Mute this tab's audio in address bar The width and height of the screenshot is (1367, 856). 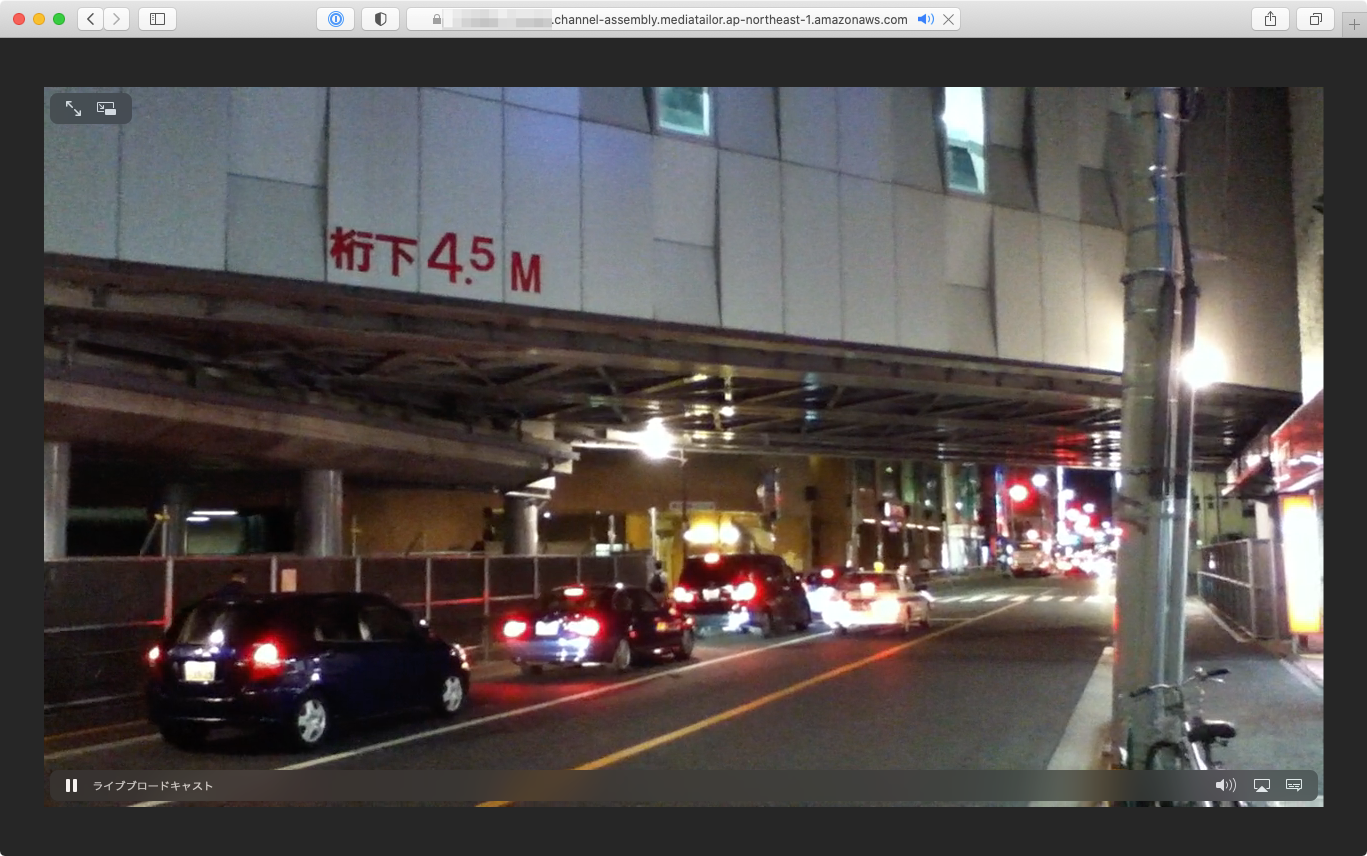coord(925,19)
